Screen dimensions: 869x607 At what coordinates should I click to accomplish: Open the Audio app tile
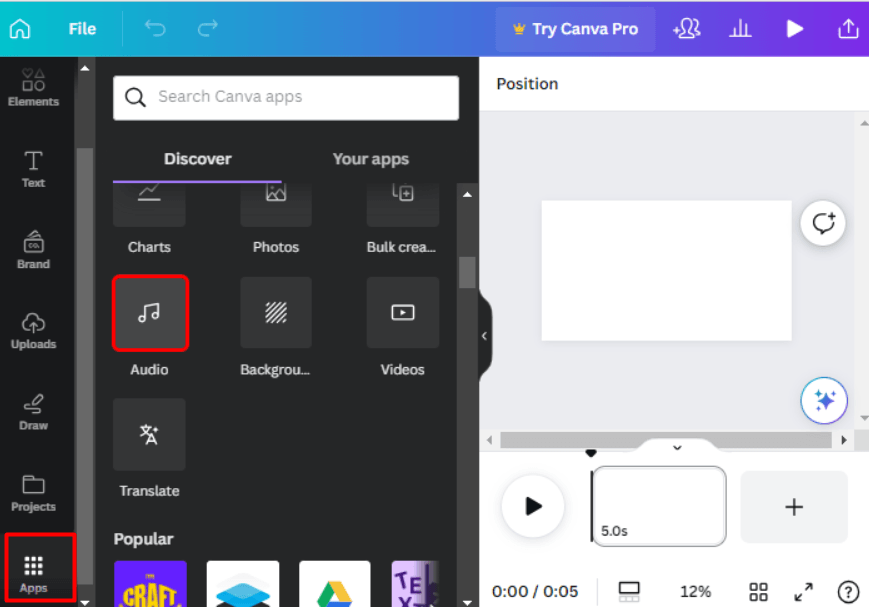click(150, 313)
